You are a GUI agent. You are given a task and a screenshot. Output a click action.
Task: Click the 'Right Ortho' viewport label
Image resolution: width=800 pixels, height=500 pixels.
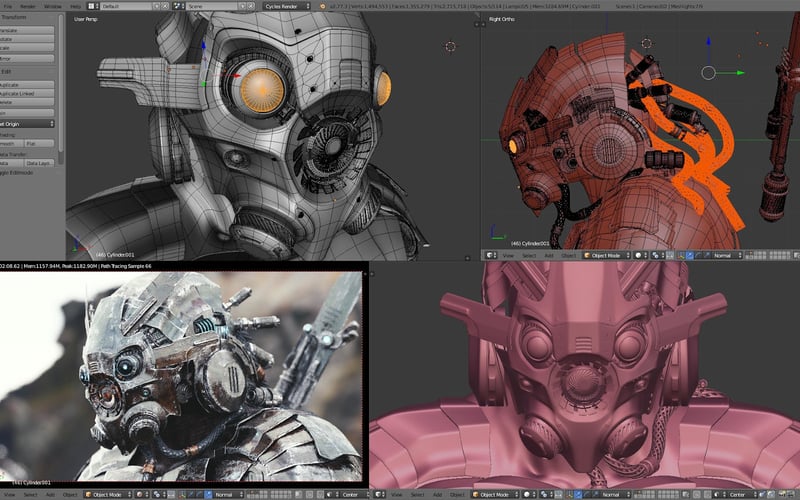coord(502,19)
